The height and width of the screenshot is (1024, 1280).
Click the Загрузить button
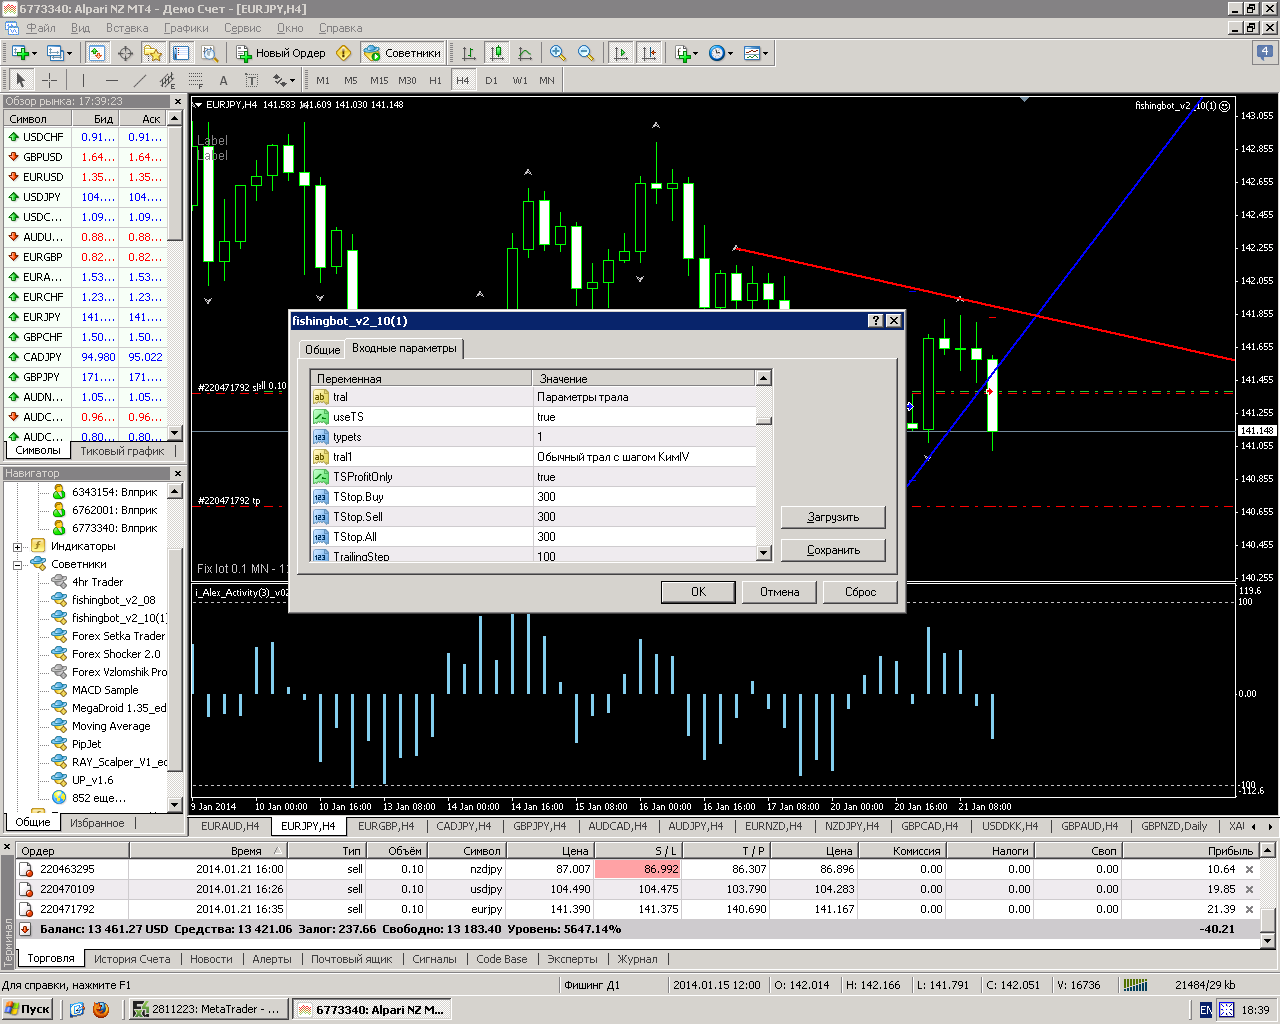pyautogui.click(x=833, y=517)
